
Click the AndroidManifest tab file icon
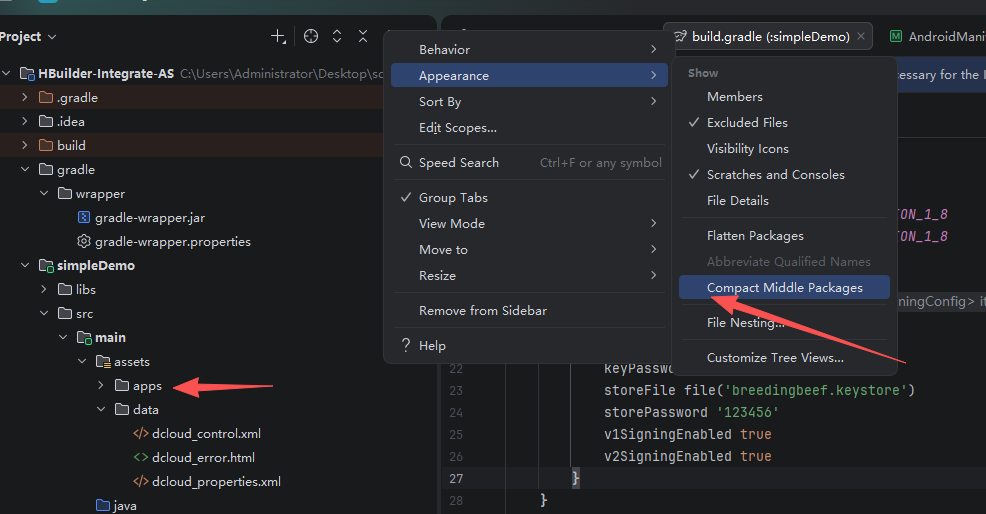point(896,36)
